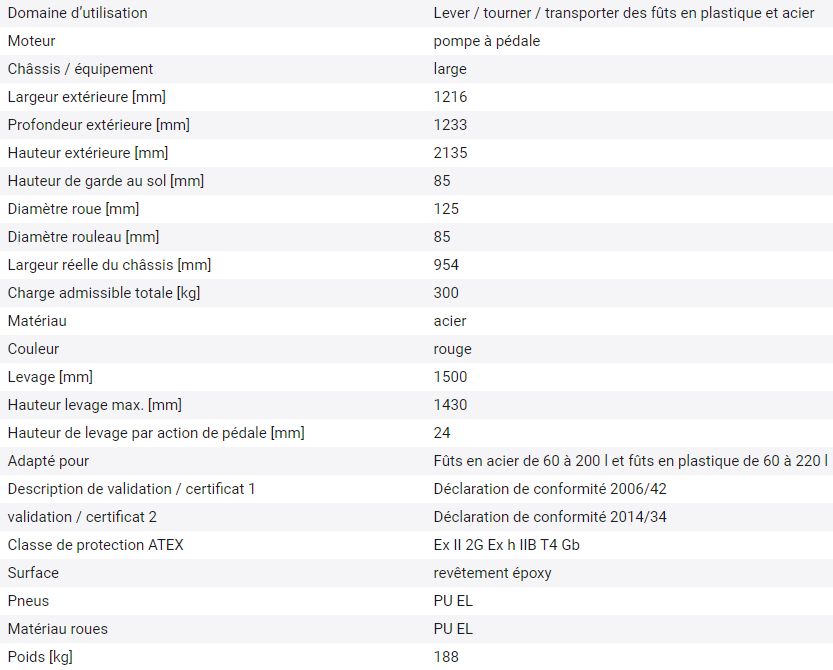
Task: Select the "pompe à pédale" motor value
Action: [487, 41]
